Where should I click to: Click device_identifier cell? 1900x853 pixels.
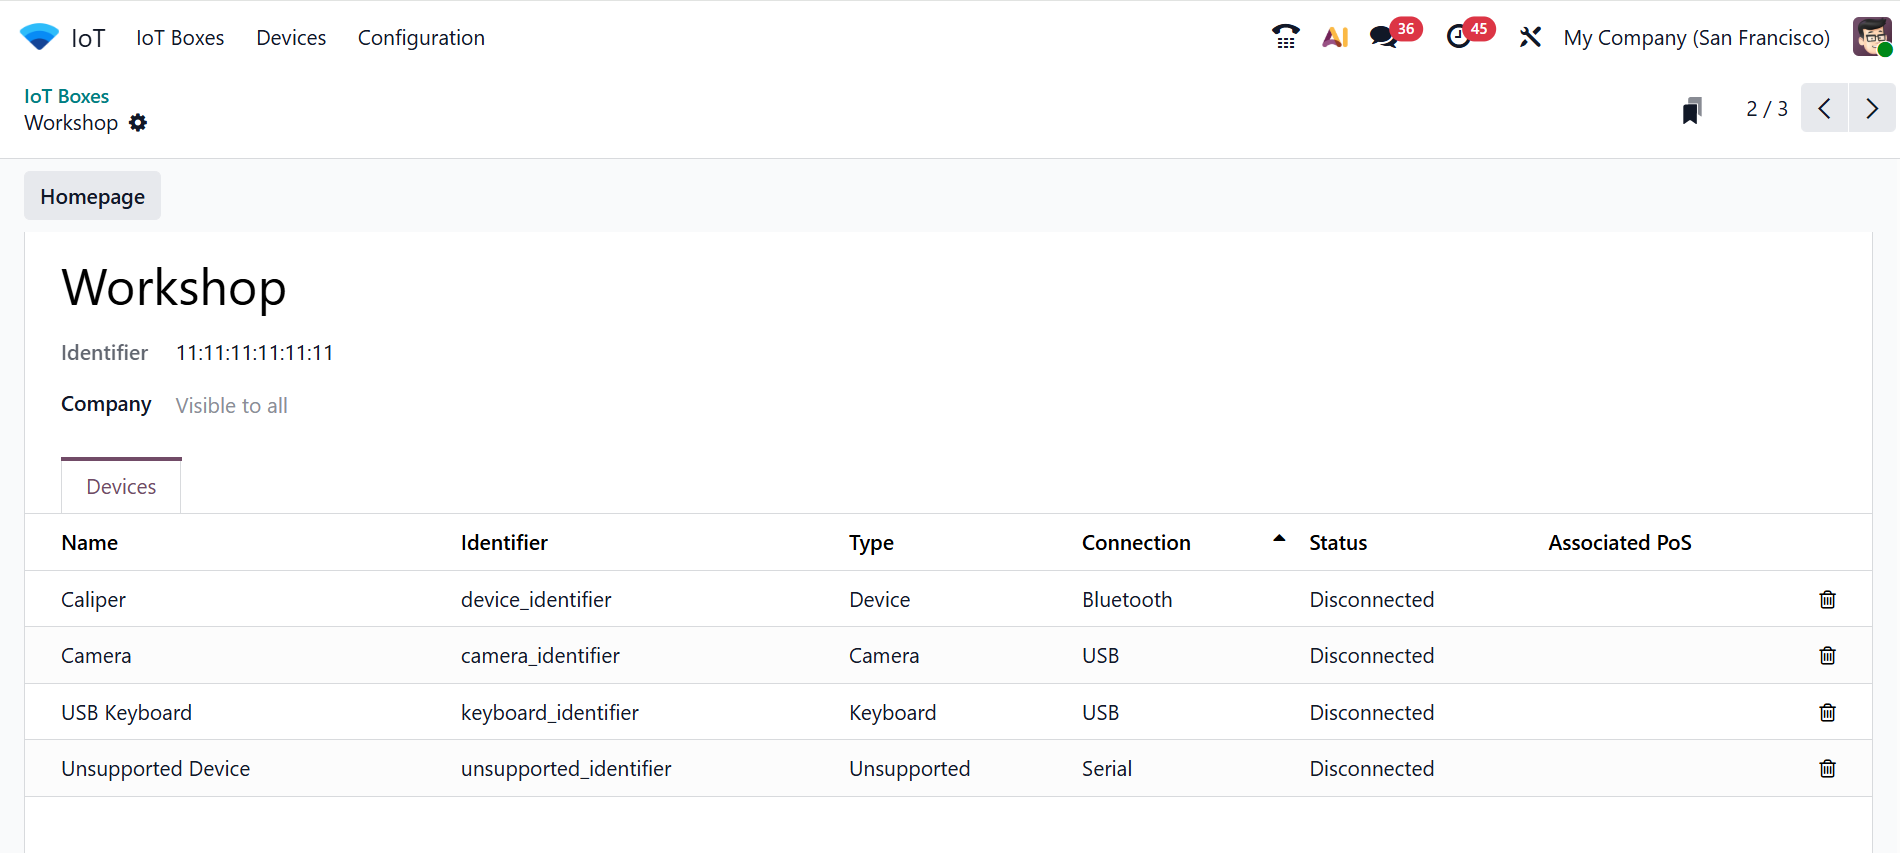(x=536, y=599)
